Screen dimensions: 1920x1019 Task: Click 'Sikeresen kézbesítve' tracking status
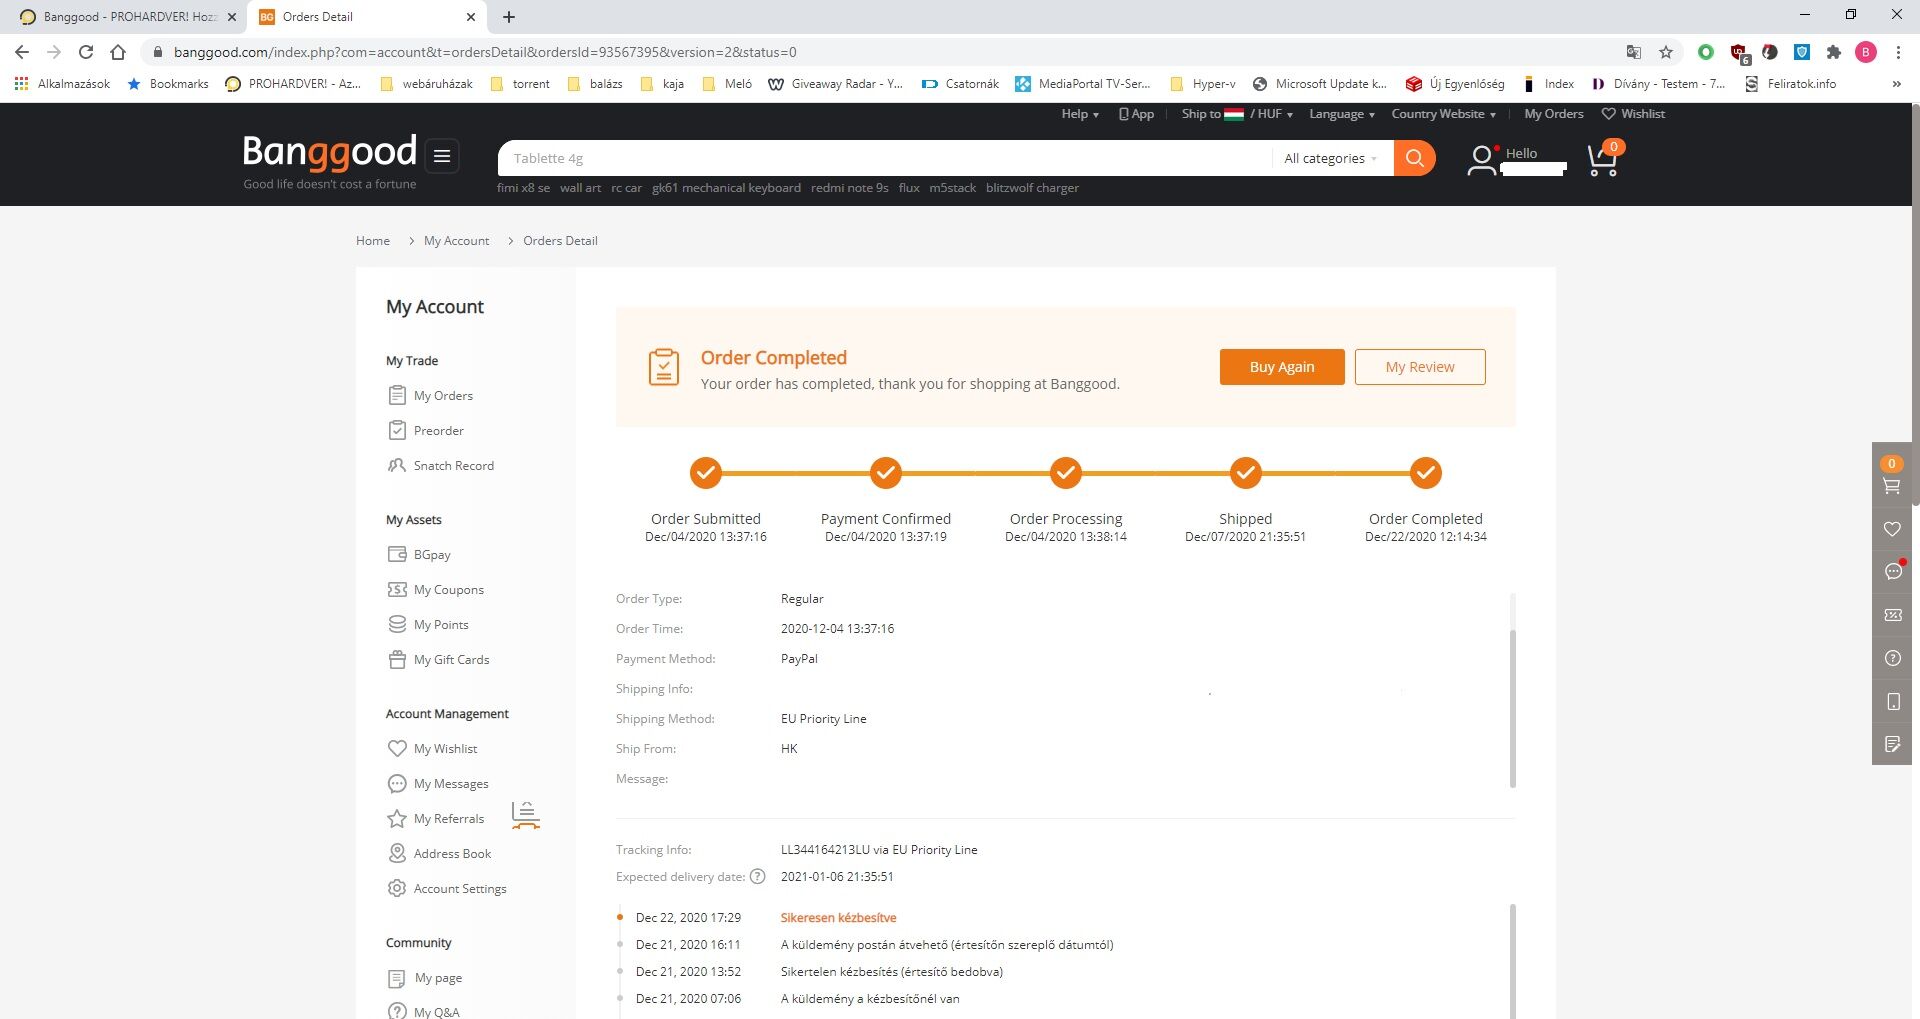838,918
